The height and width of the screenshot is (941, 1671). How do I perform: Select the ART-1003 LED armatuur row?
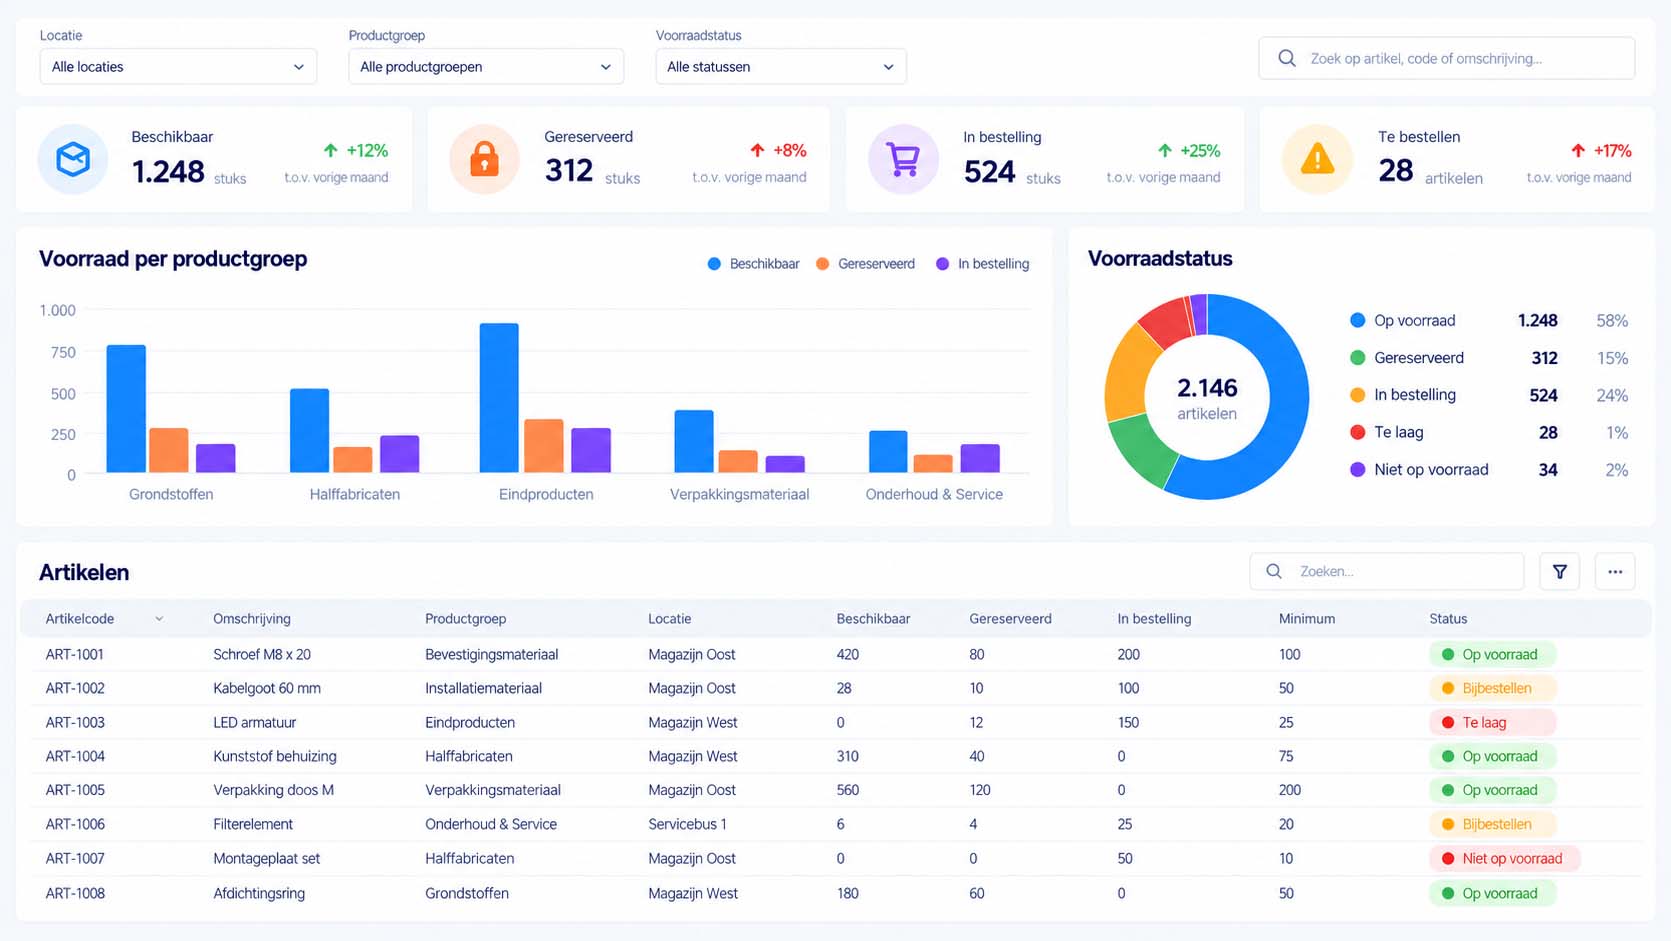[x=835, y=722]
